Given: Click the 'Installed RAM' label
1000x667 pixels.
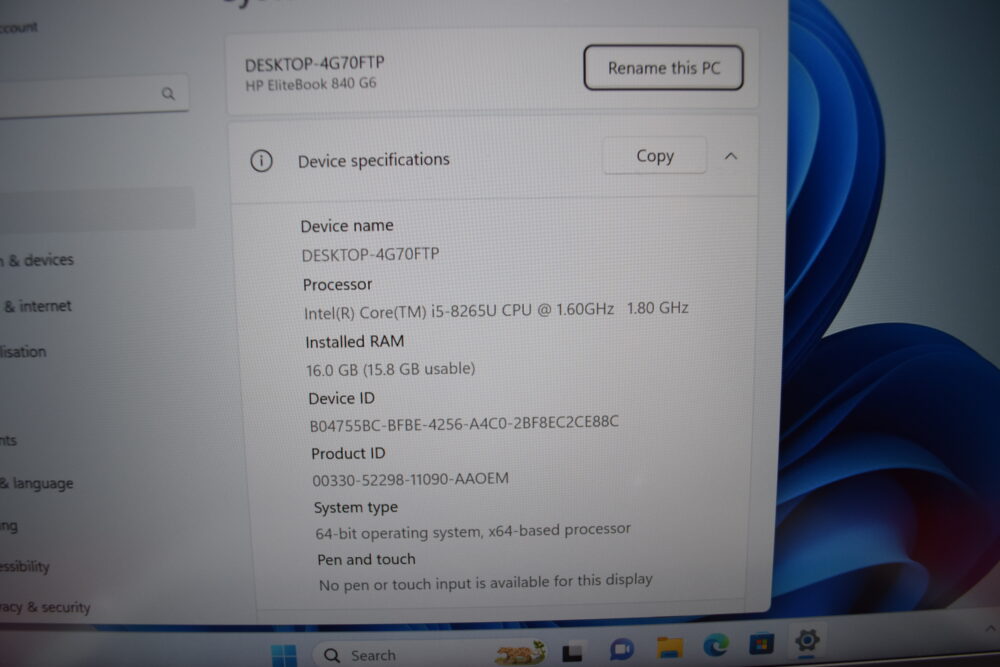Looking at the screenshot, I should point(355,342).
